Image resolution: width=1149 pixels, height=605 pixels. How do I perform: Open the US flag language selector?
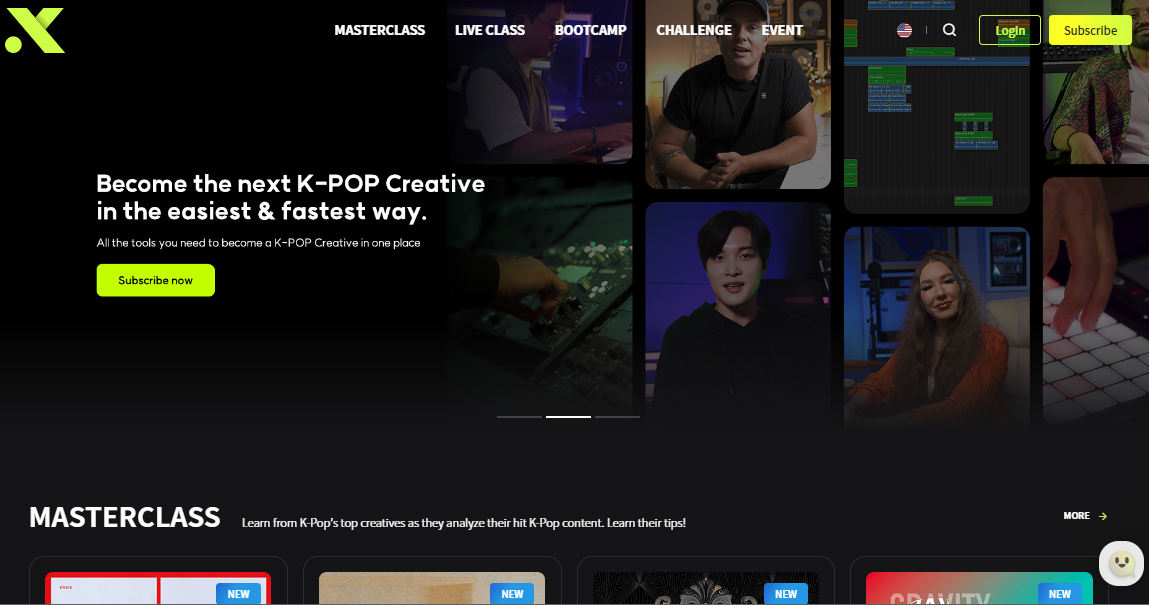pos(905,30)
